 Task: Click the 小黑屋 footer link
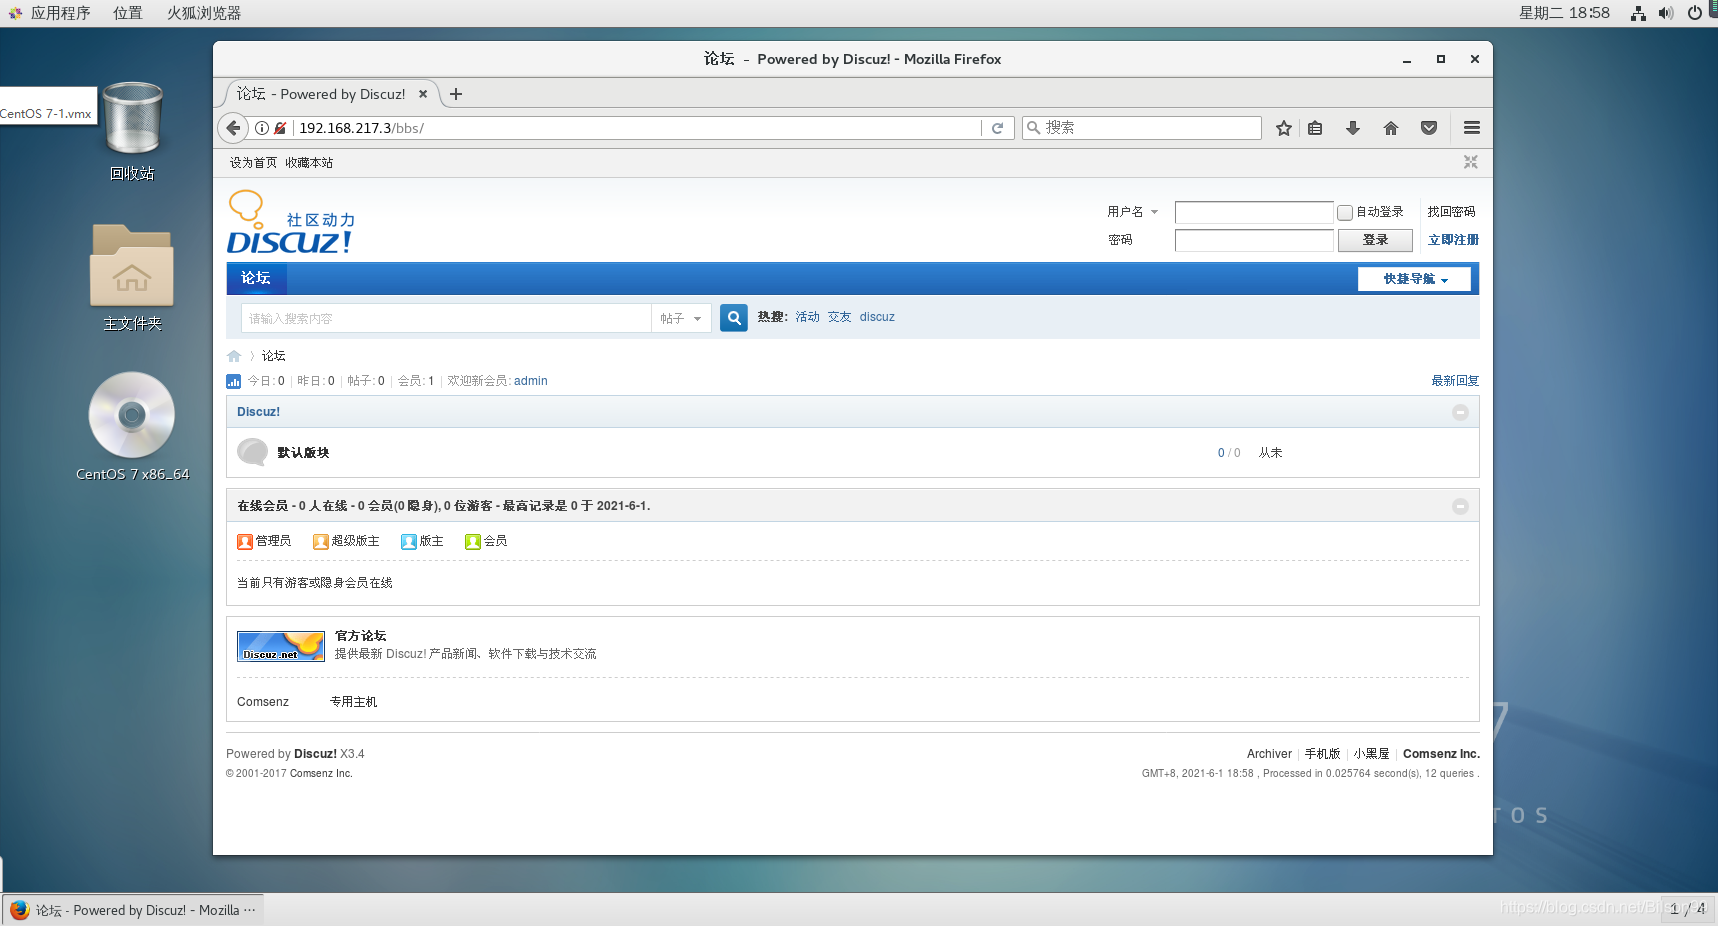pyautogui.click(x=1371, y=754)
